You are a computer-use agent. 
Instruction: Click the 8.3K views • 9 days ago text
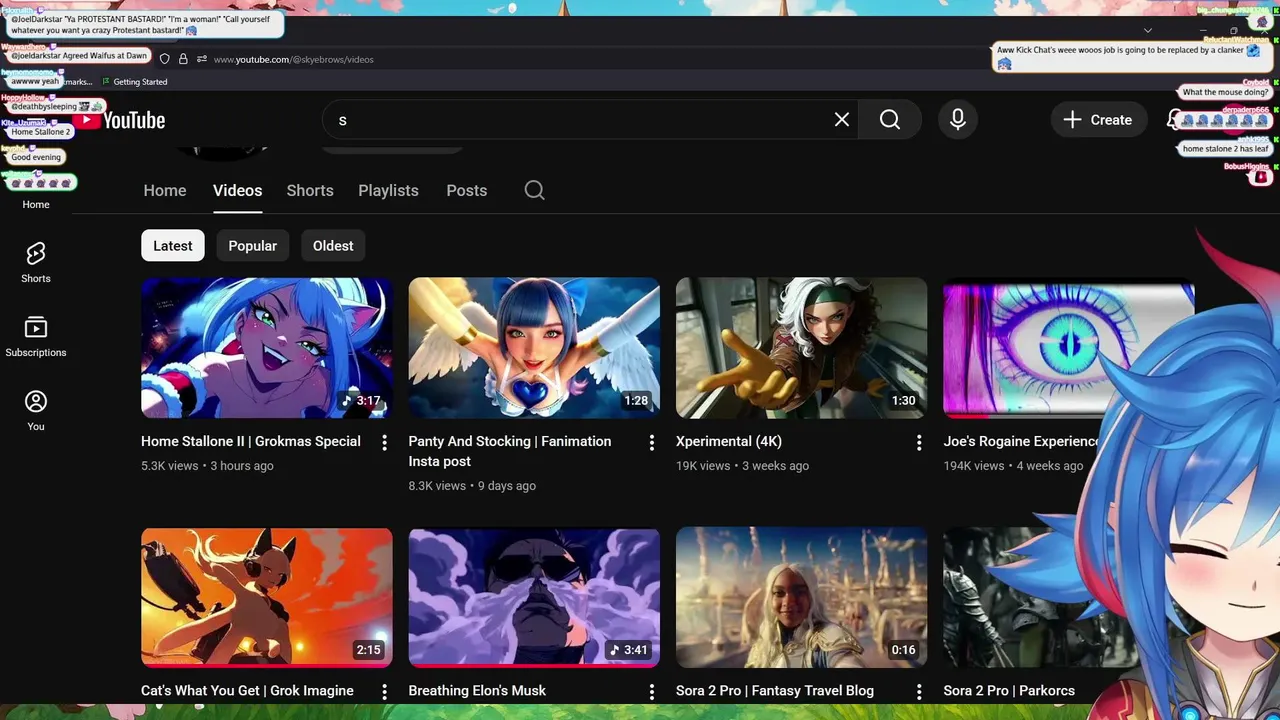(x=472, y=486)
